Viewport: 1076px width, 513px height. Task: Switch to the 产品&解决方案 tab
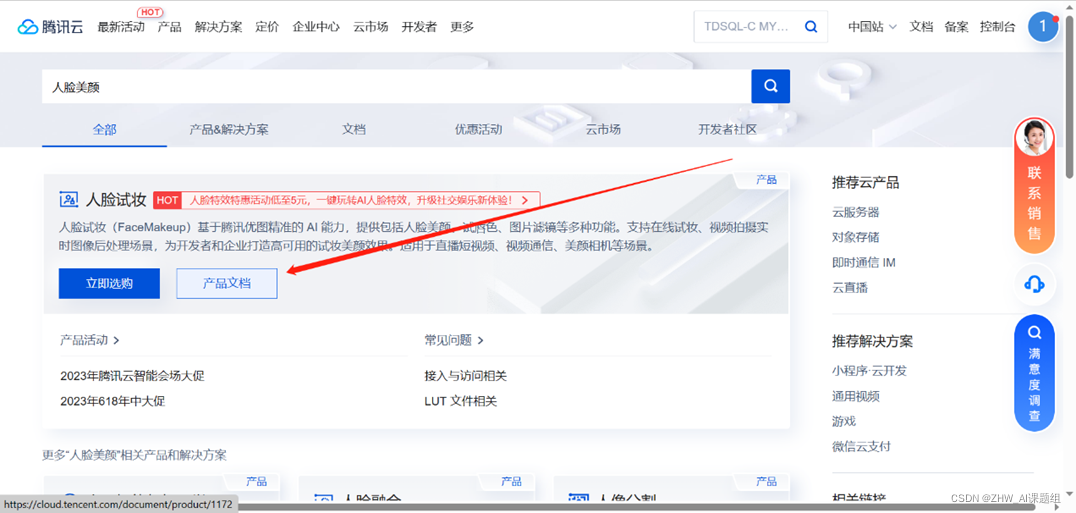click(x=229, y=129)
